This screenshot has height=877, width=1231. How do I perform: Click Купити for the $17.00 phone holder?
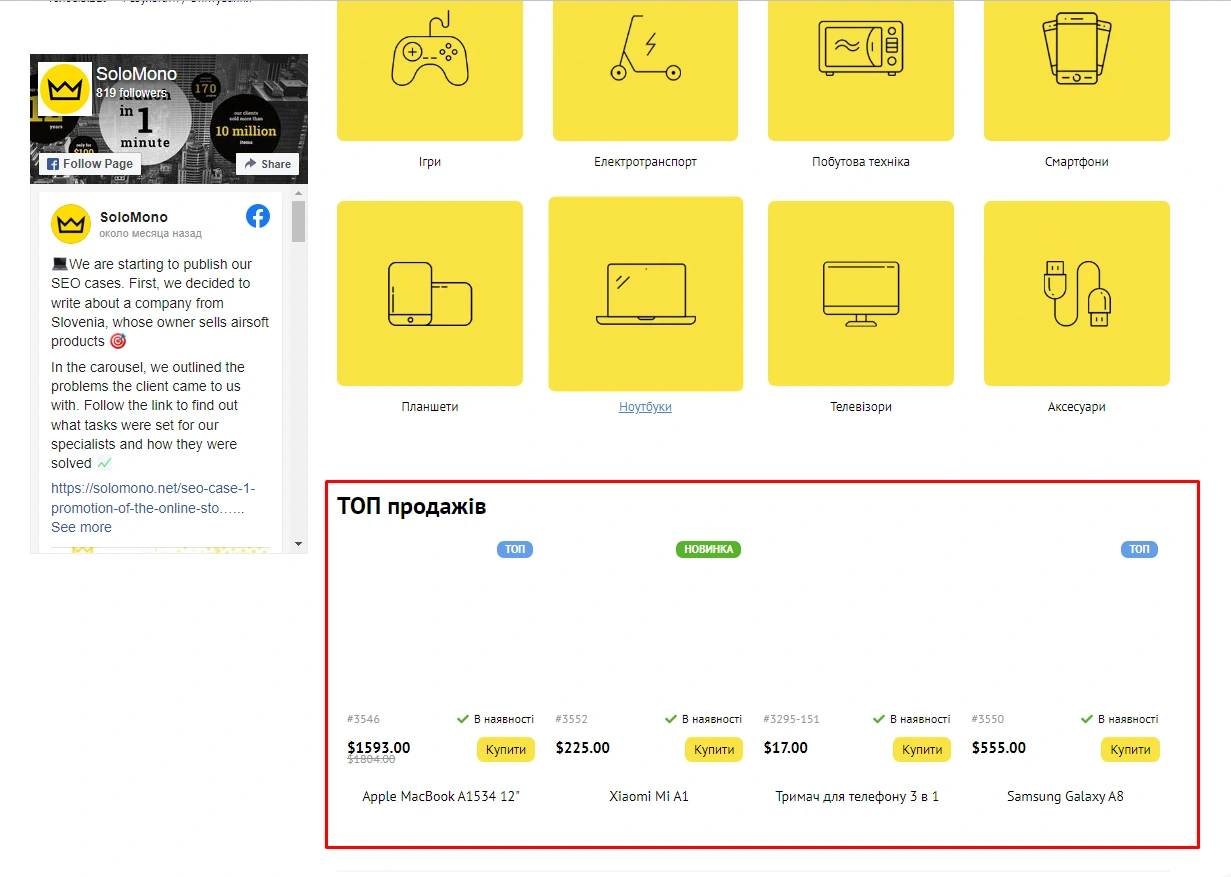922,750
